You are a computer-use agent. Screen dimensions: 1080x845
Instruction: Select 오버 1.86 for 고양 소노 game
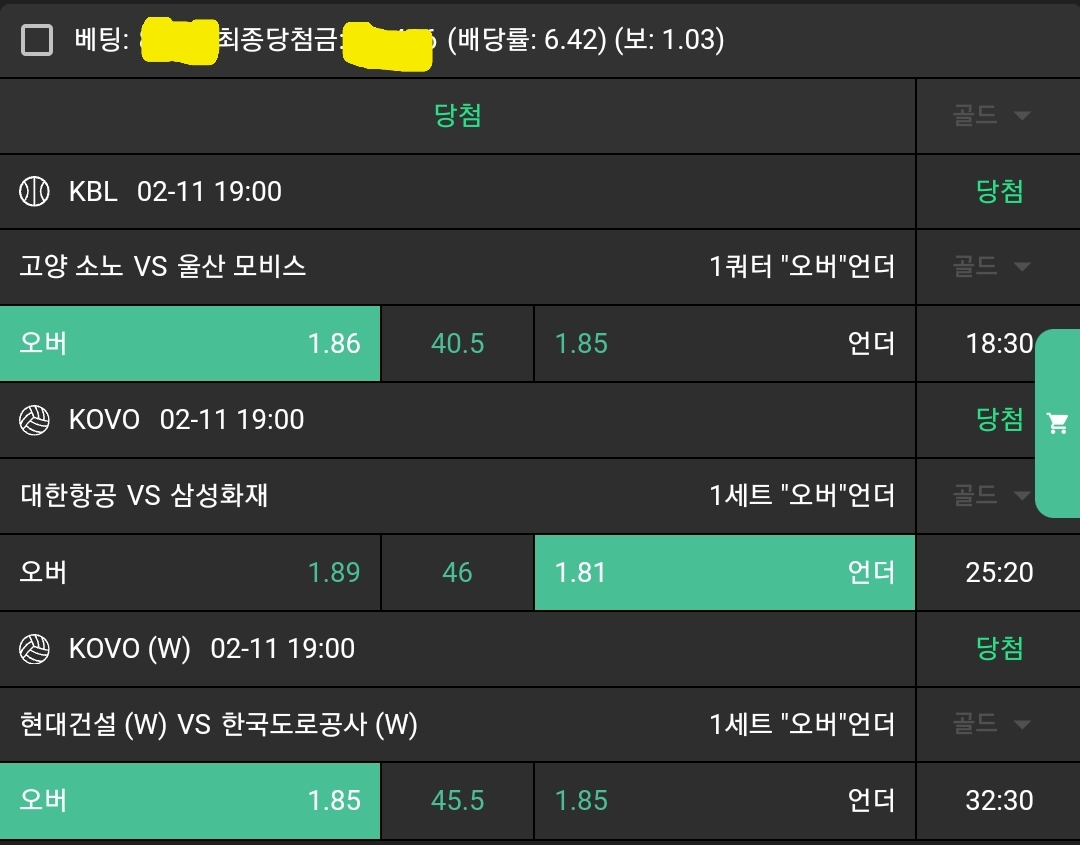[190, 344]
